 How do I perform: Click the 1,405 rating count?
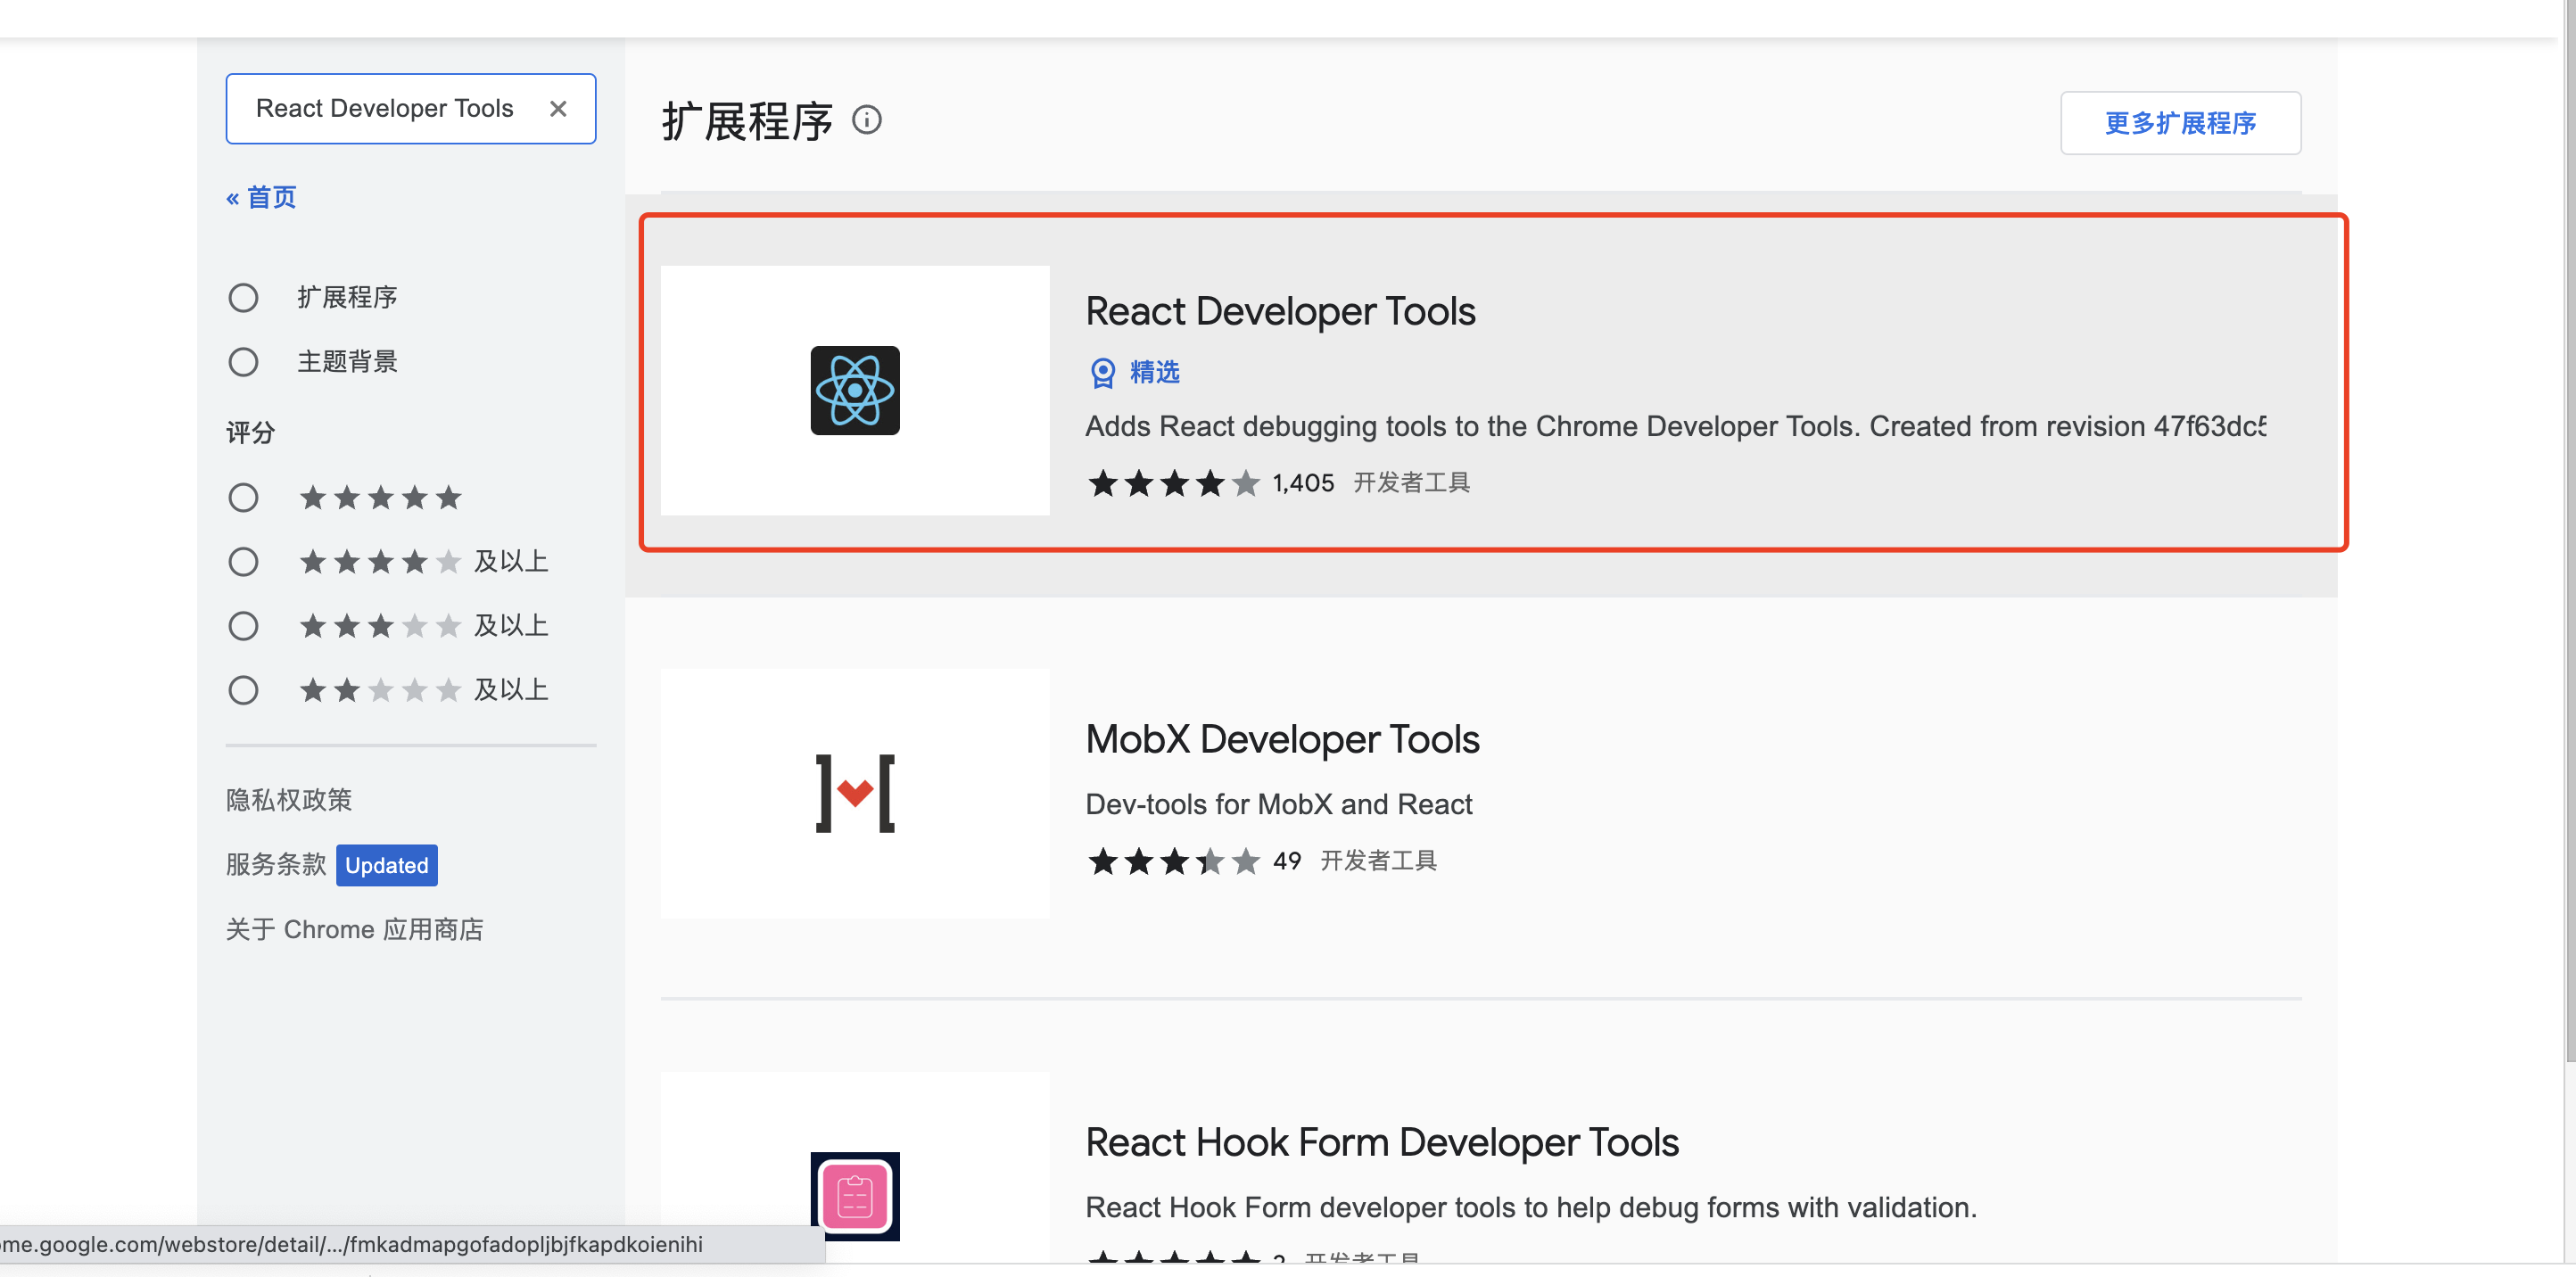pos(1303,484)
